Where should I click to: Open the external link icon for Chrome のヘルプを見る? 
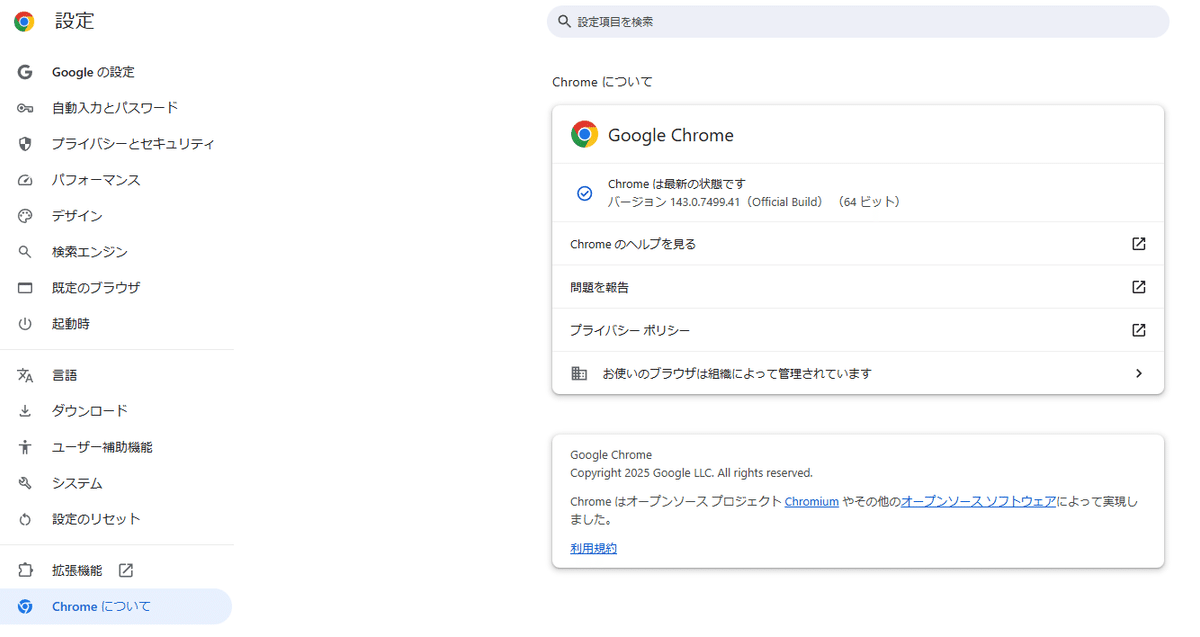pyautogui.click(x=1138, y=243)
